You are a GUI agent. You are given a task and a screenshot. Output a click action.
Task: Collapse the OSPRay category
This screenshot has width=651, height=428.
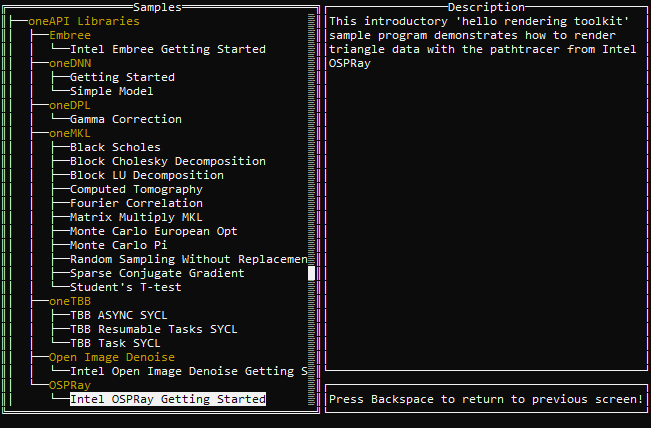[x=70, y=385]
